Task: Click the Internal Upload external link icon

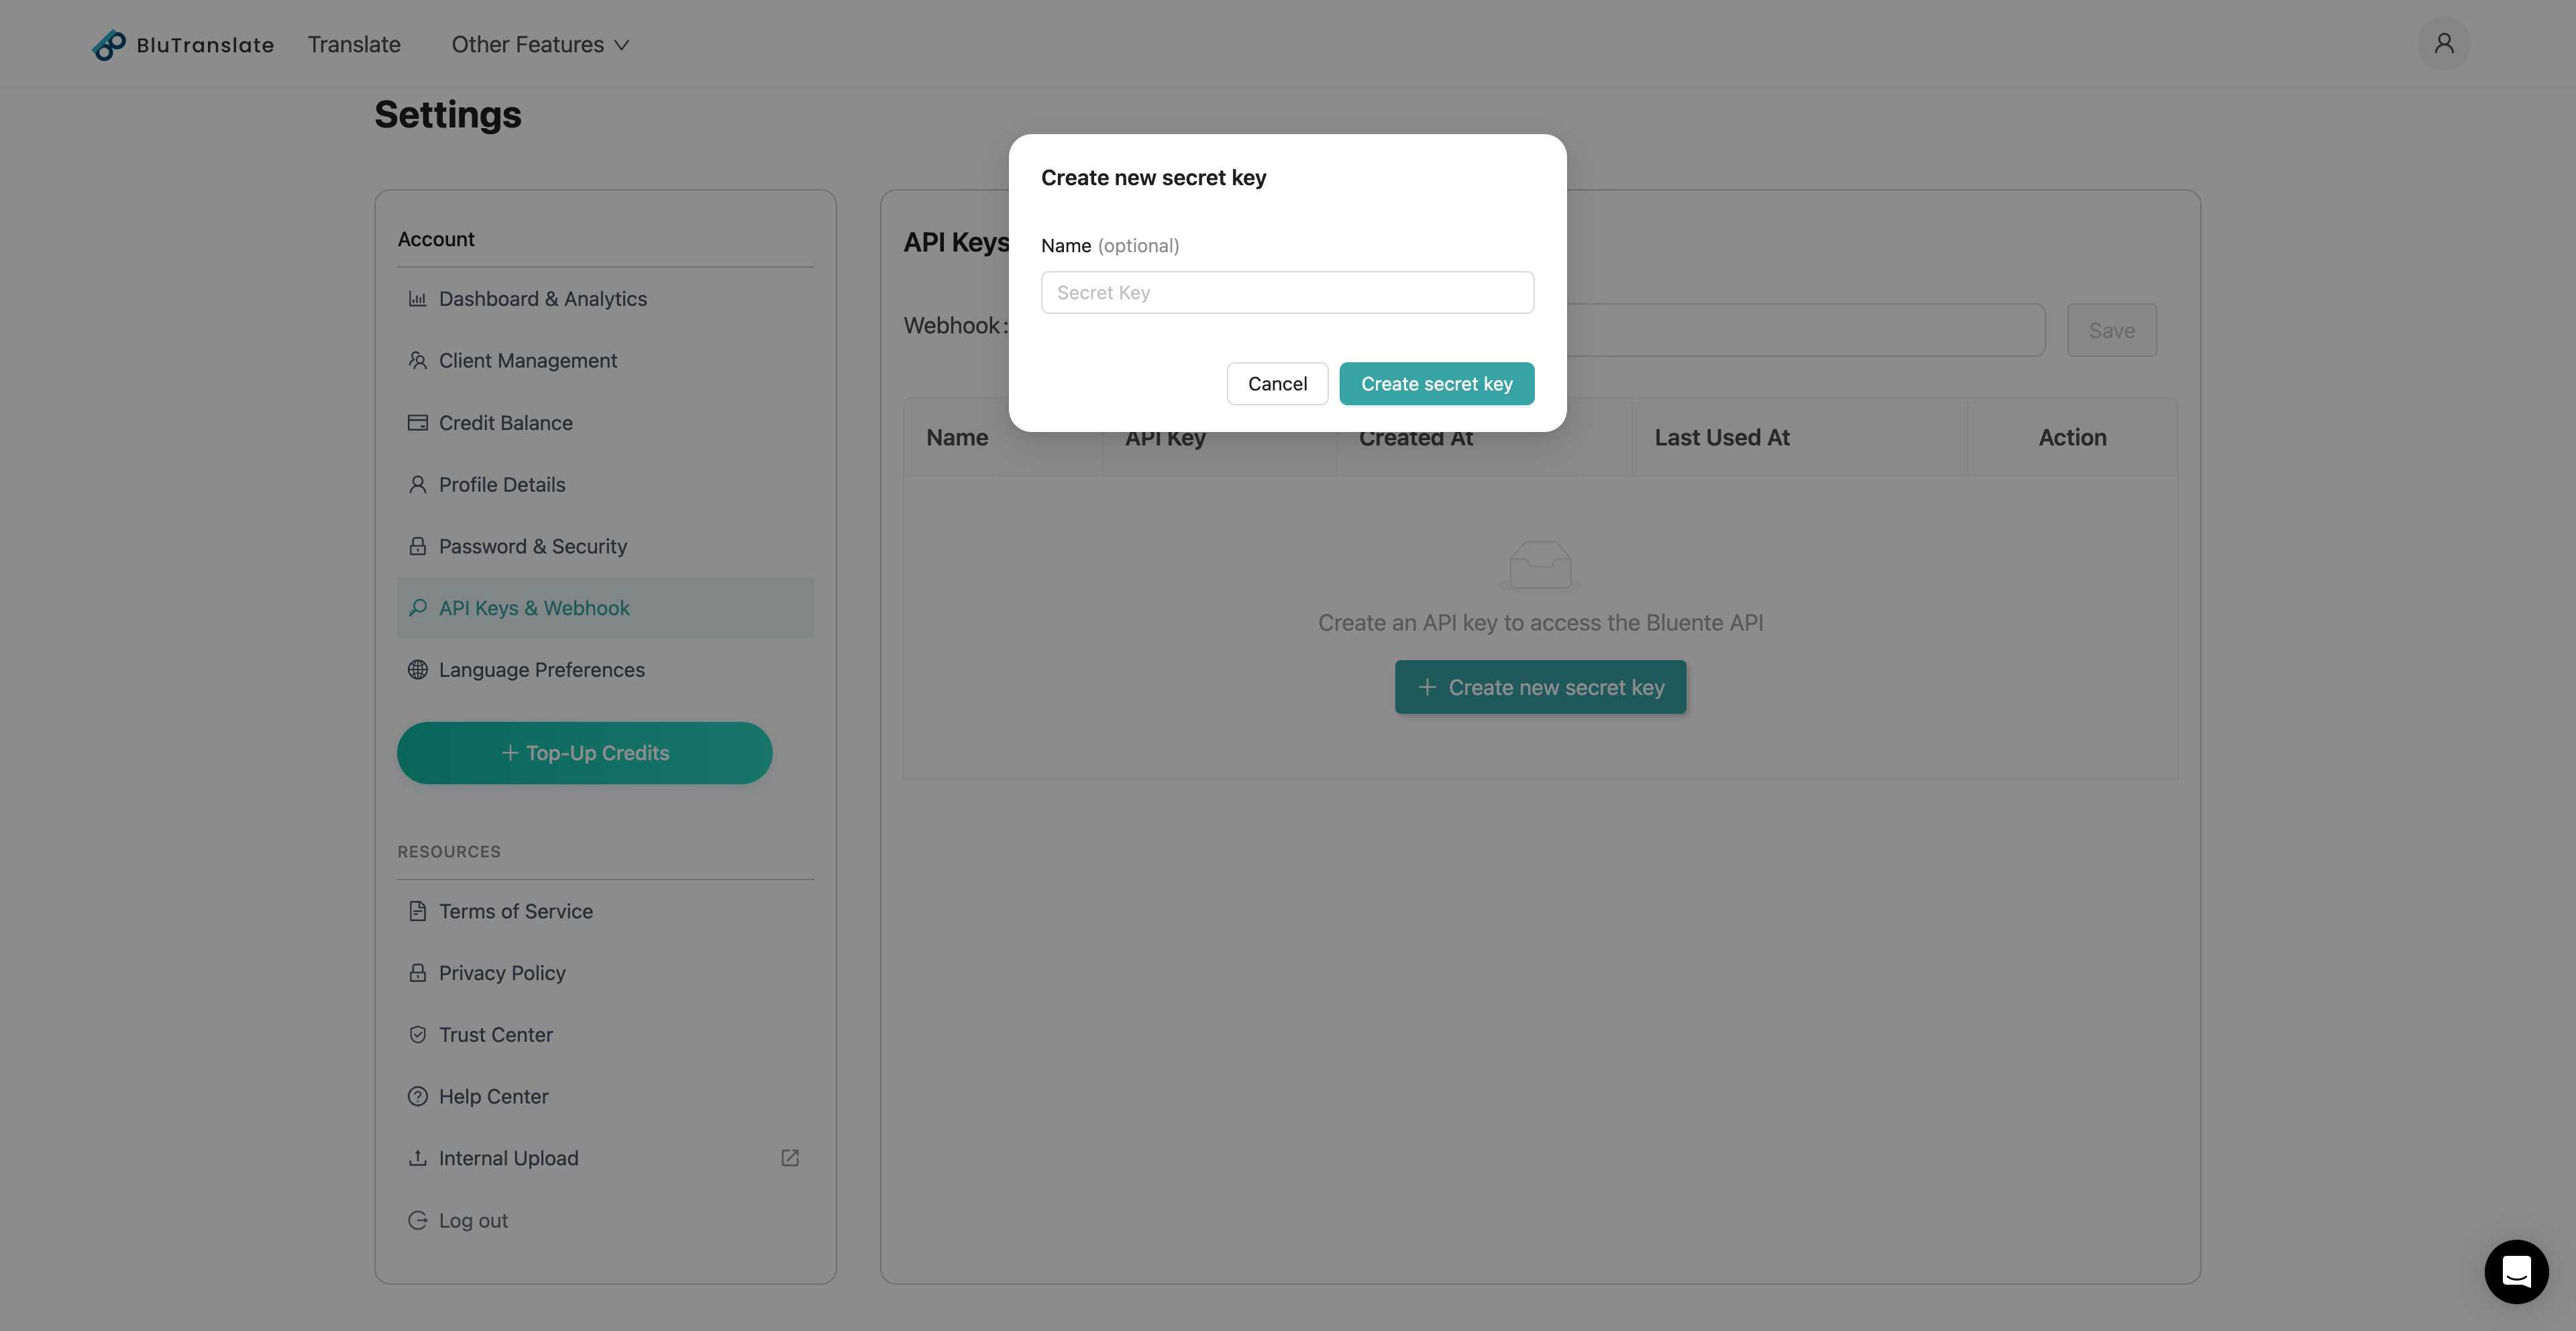Action: (789, 1157)
